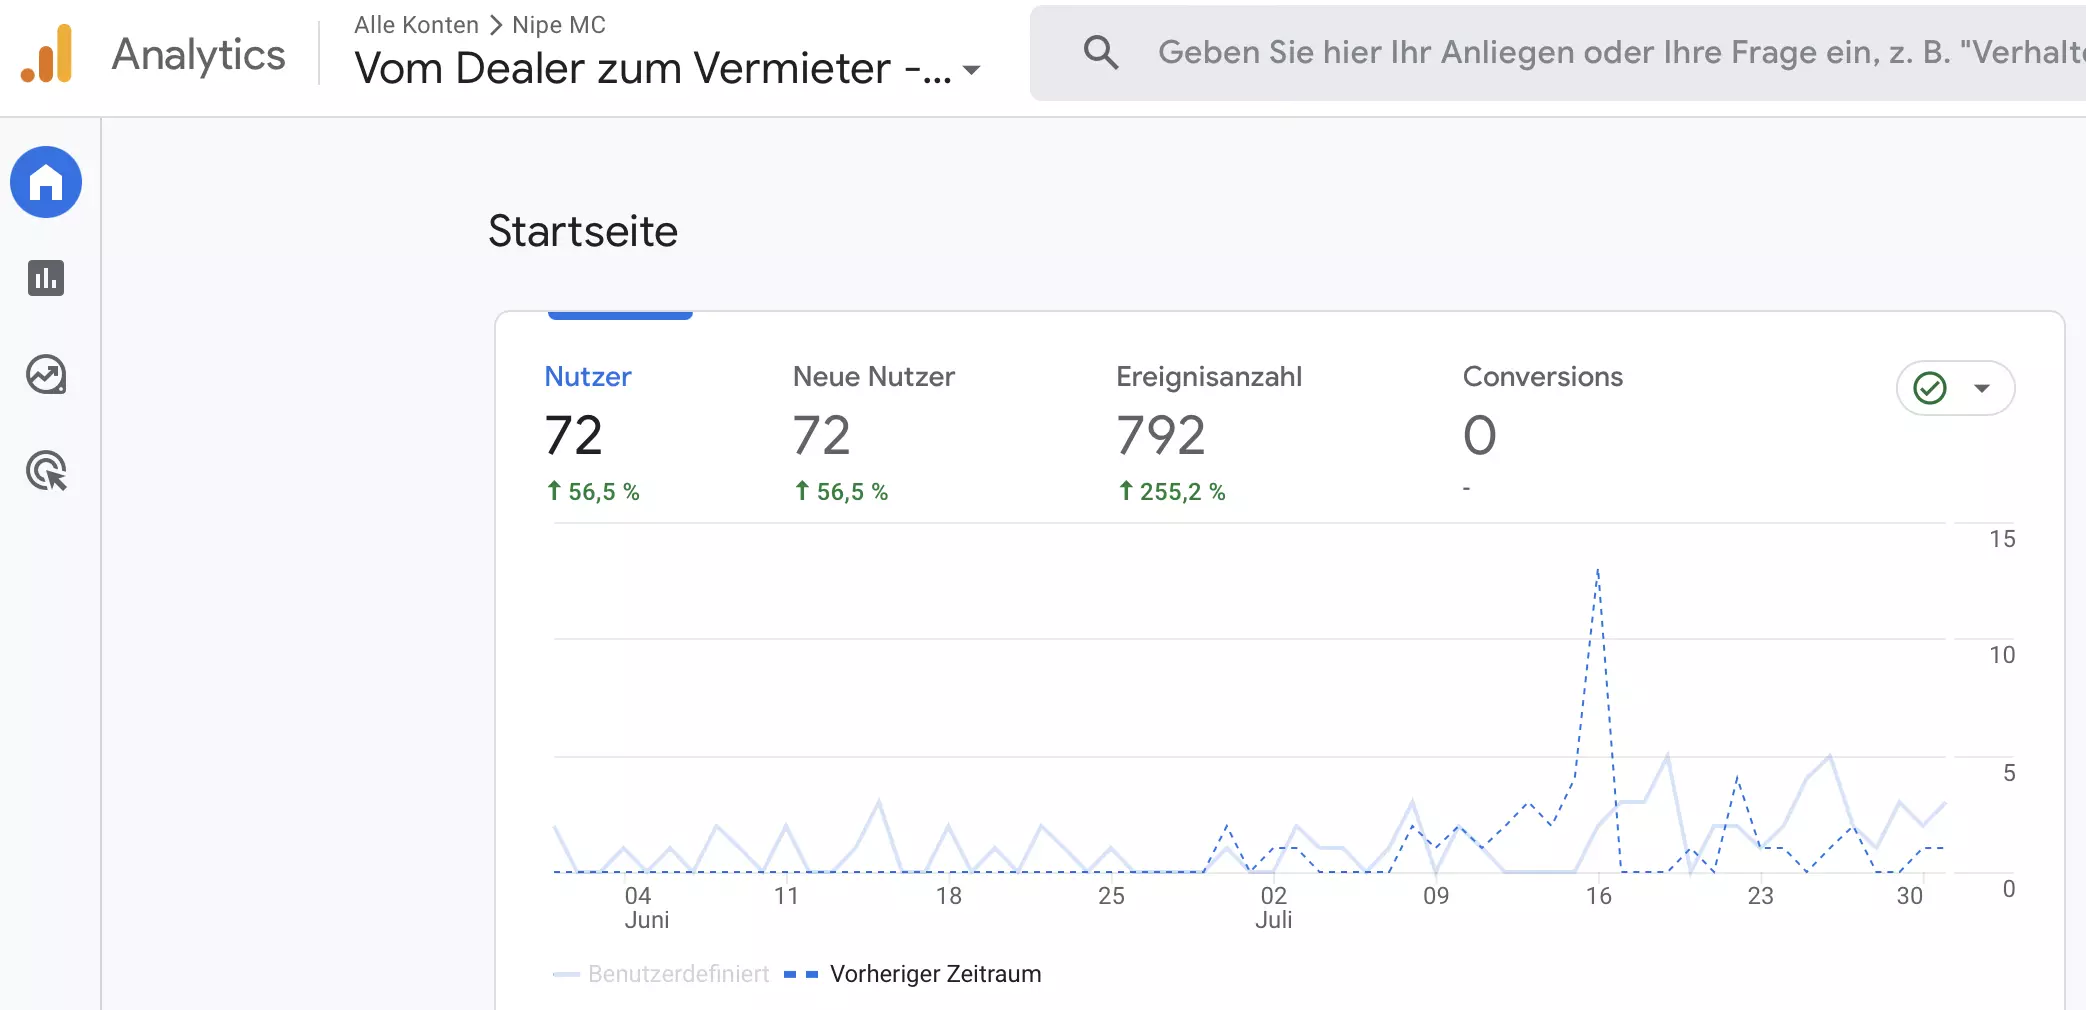Click the Conversions value 0

click(x=1480, y=435)
